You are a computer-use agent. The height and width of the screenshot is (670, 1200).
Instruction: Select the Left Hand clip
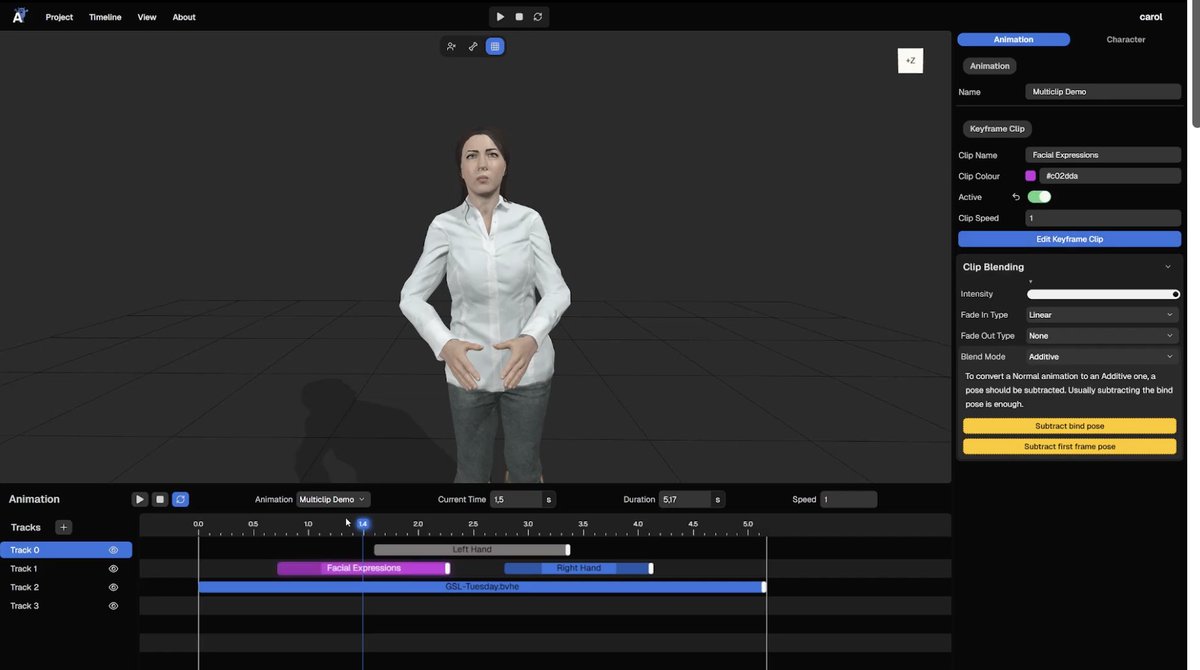471,550
